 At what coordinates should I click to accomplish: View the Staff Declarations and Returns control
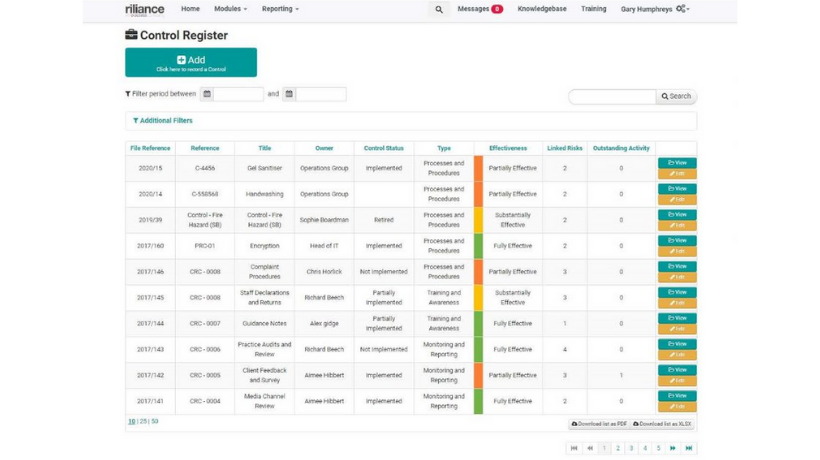click(677, 292)
